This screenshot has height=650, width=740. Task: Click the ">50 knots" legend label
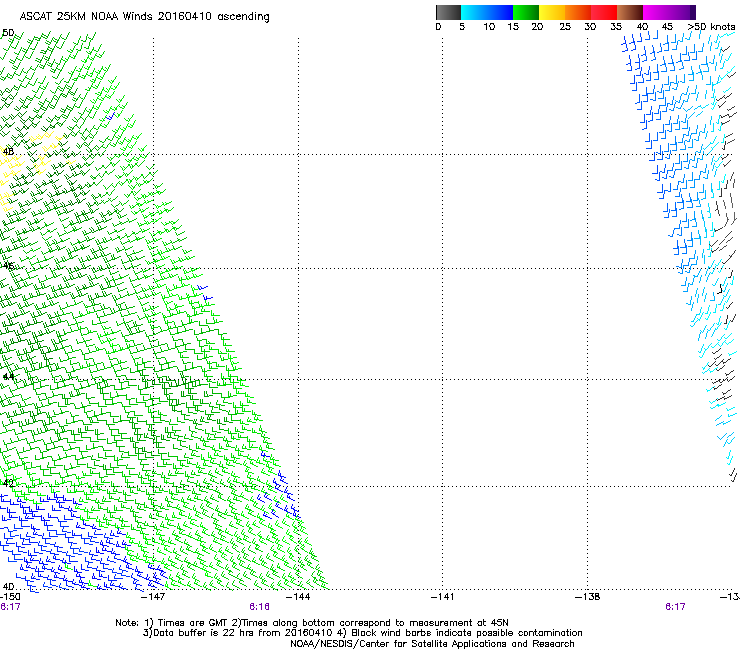711,27
